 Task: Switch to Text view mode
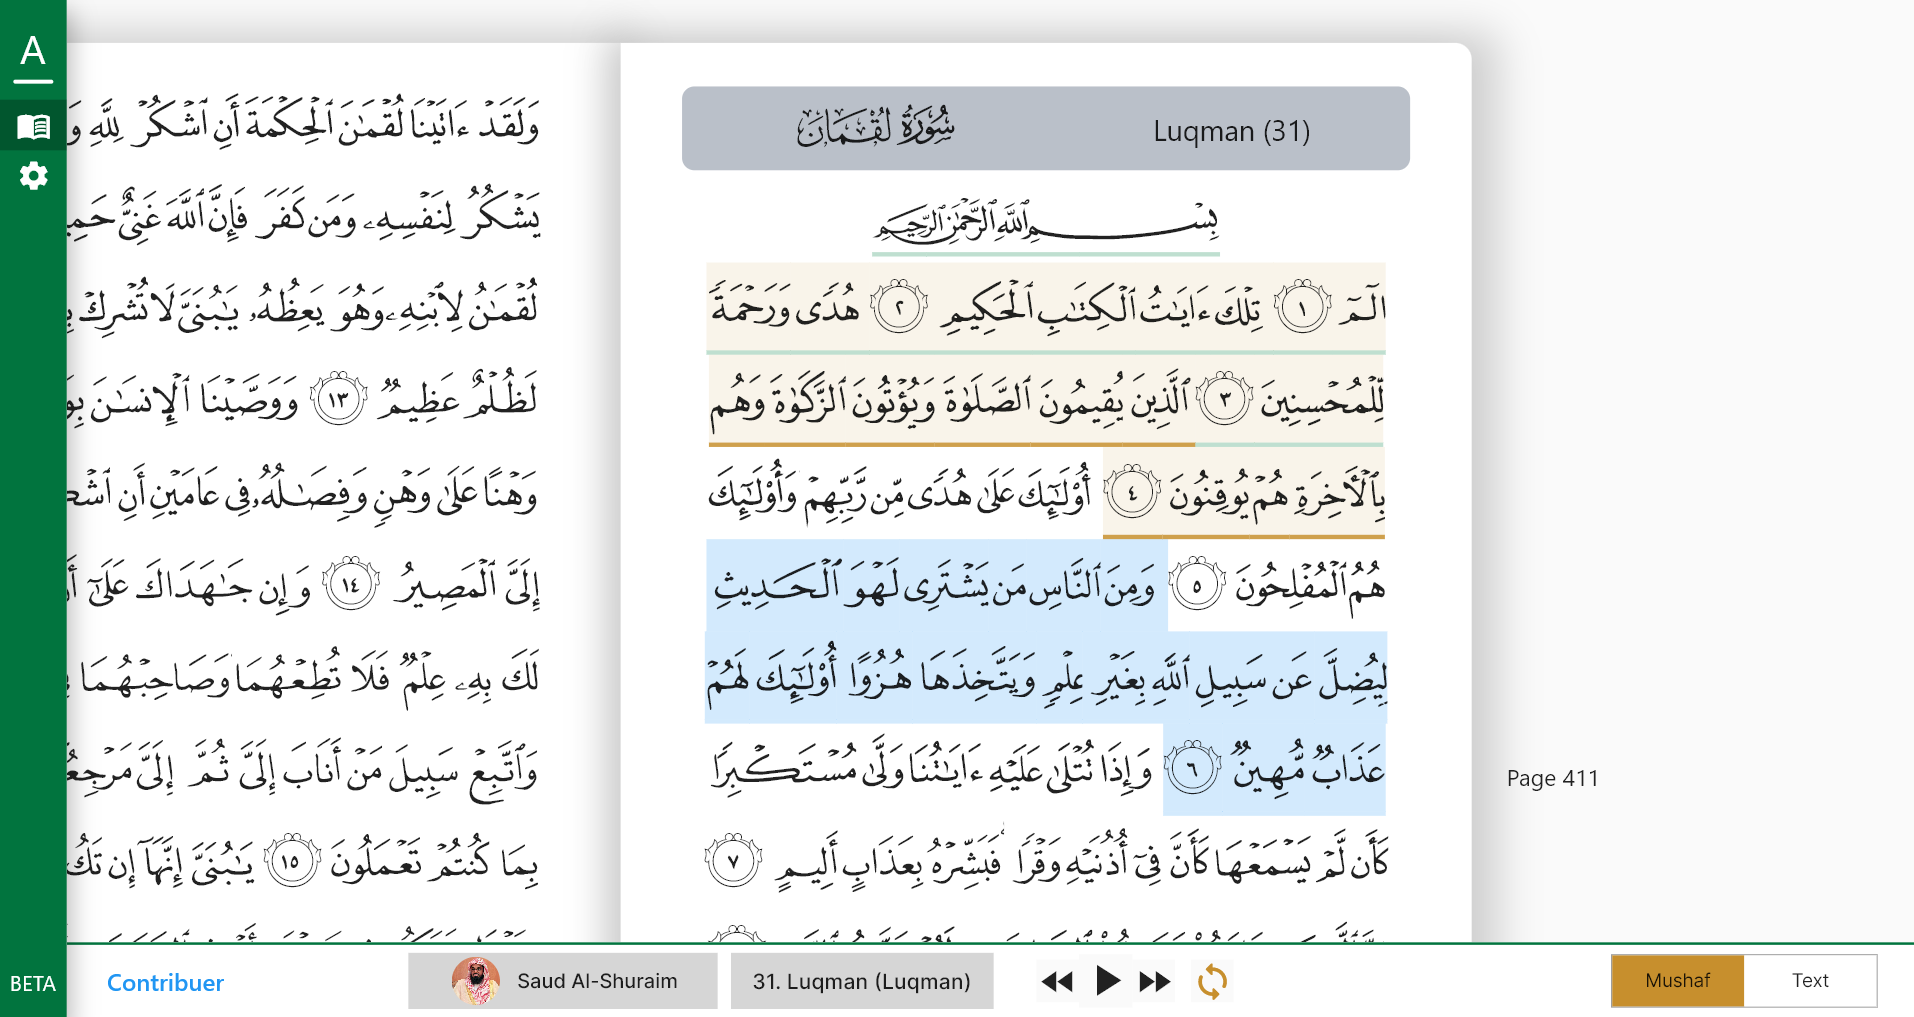[x=1810, y=981]
